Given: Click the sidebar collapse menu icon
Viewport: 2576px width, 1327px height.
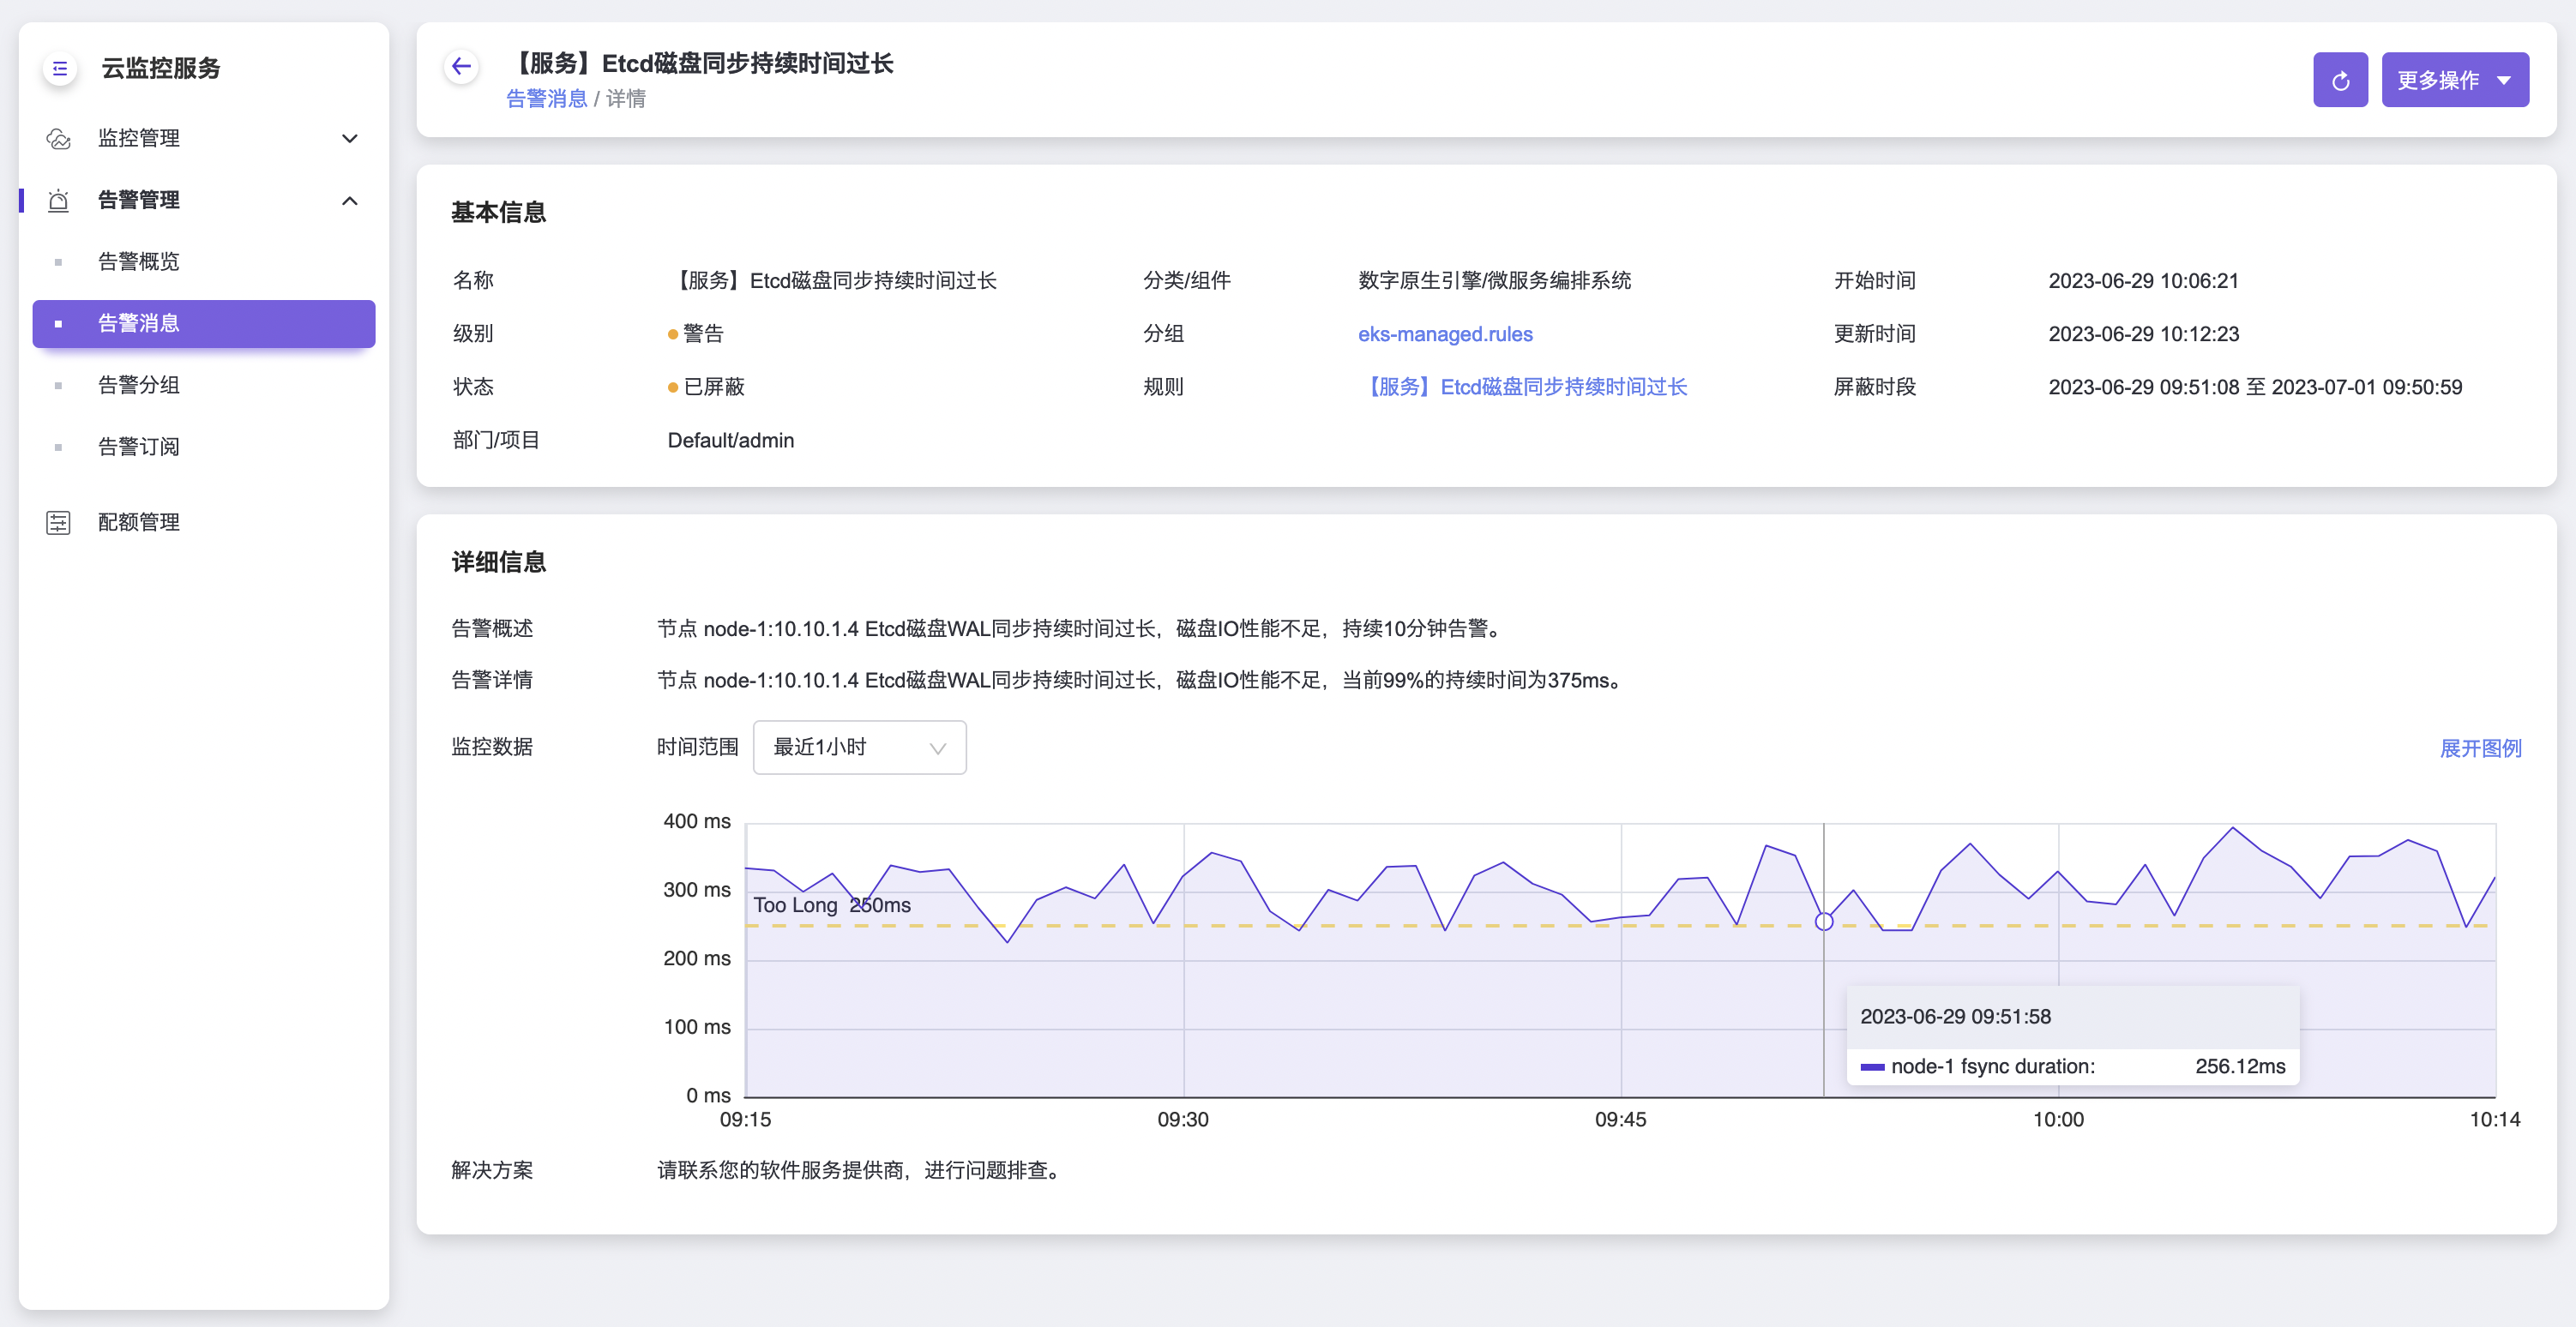Looking at the screenshot, I should (60, 68).
